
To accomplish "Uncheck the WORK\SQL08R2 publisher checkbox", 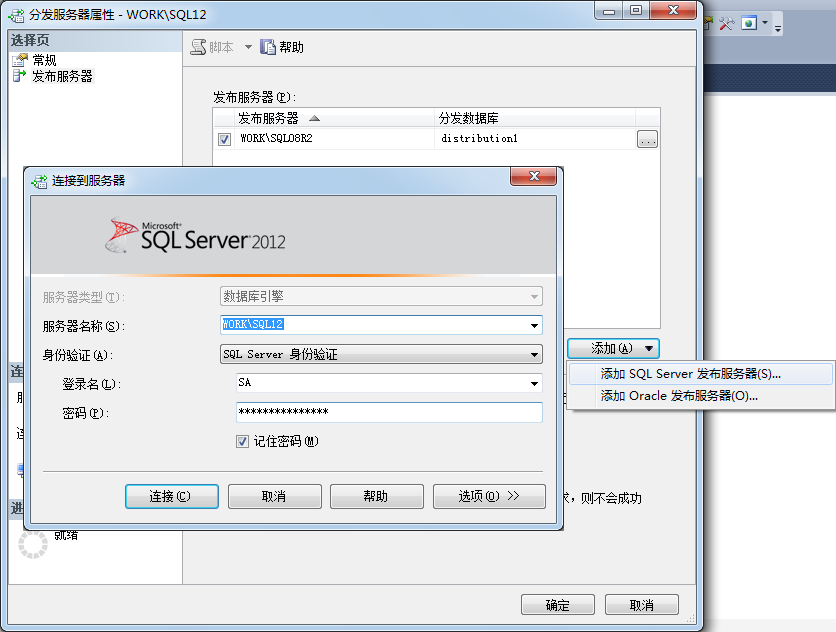I will (x=224, y=139).
